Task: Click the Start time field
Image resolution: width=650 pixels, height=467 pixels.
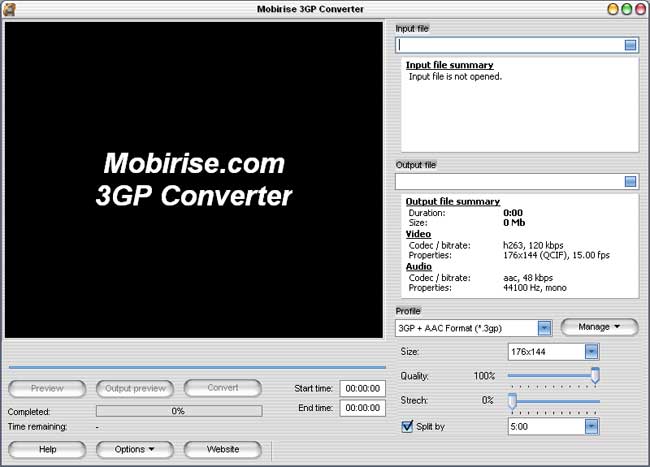Action: pyautogui.click(x=363, y=389)
